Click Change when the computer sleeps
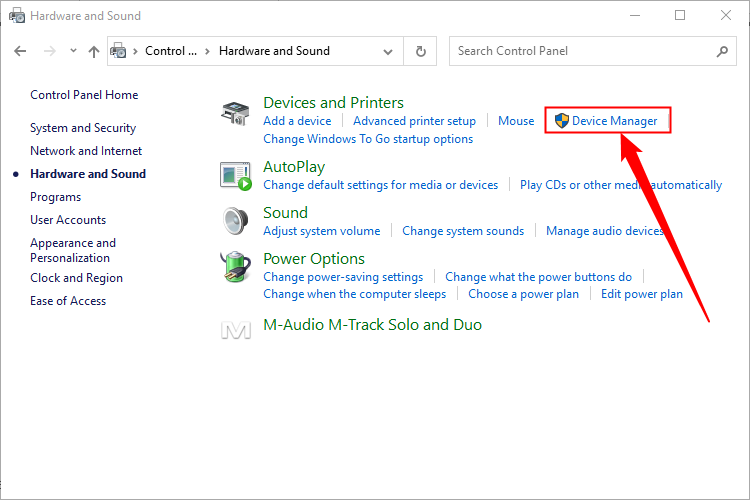 tap(354, 293)
